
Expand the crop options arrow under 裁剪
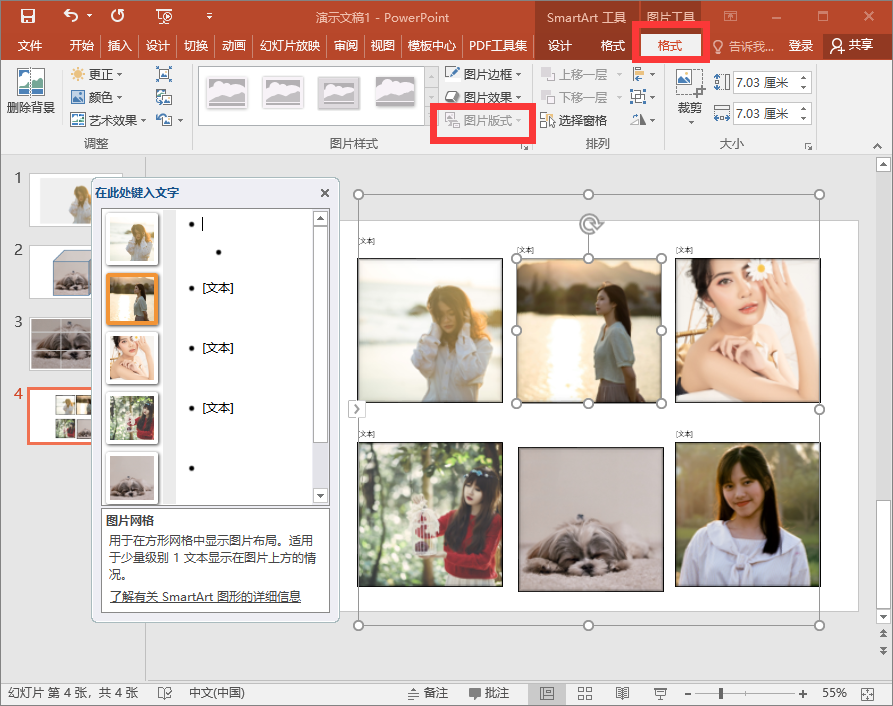691,122
